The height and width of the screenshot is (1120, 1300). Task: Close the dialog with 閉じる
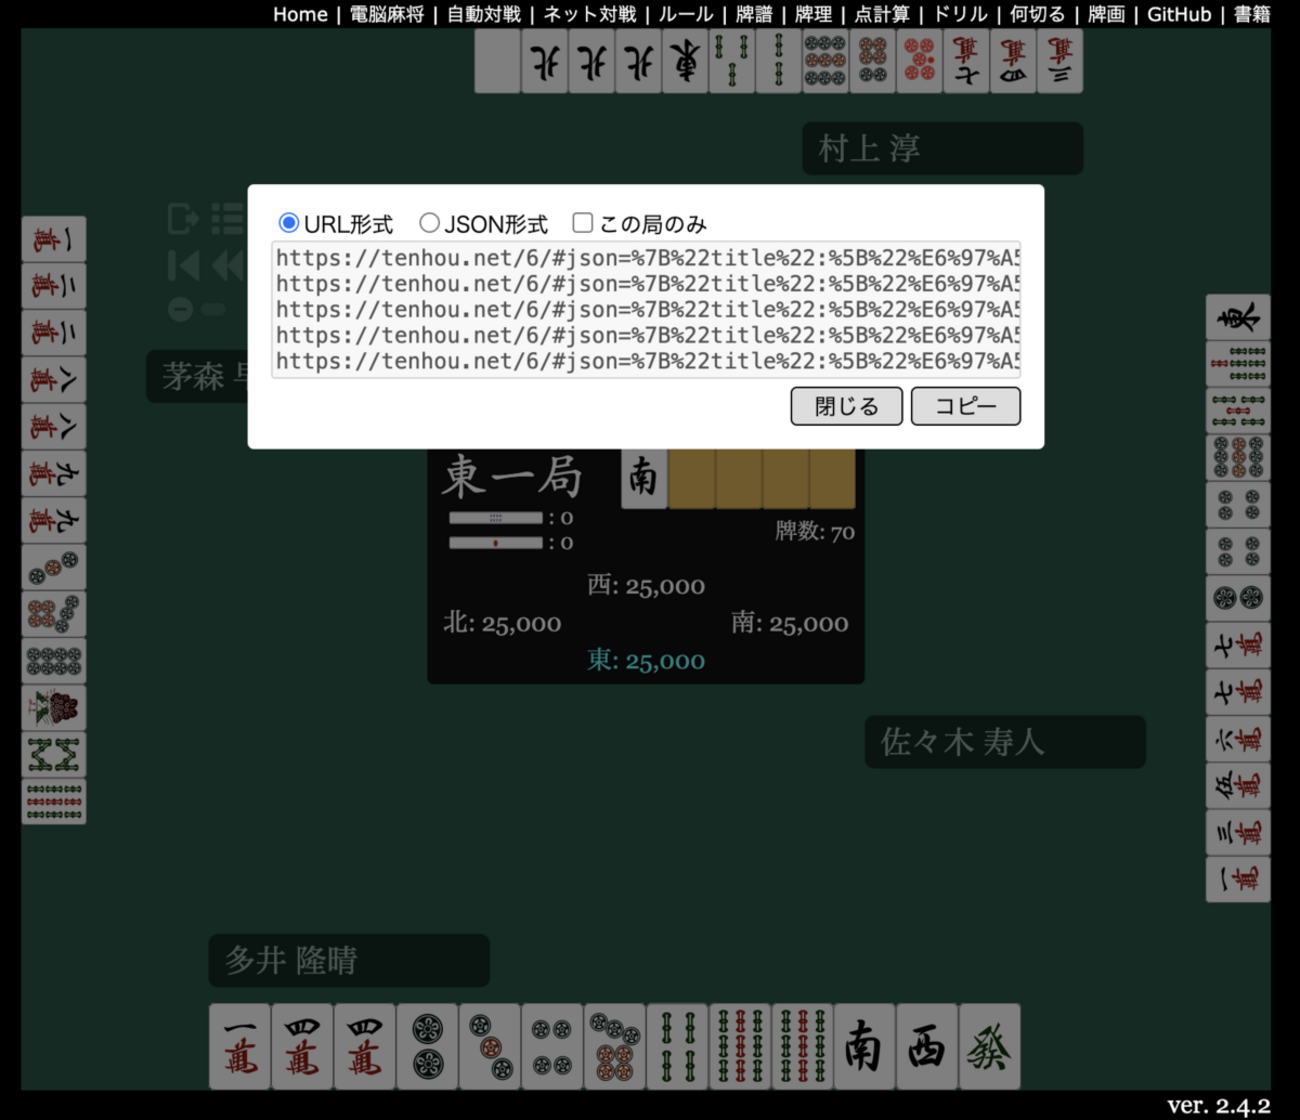(847, 406)
